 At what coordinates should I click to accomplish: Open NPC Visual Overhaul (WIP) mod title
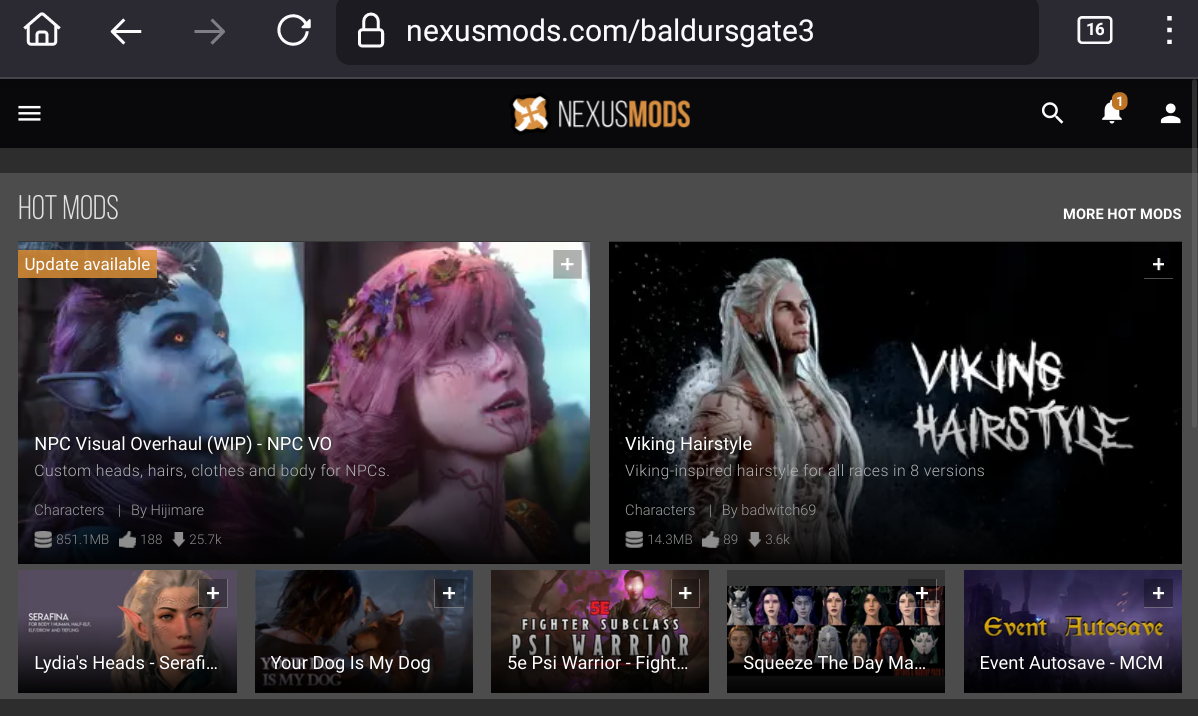click(183, 444)
